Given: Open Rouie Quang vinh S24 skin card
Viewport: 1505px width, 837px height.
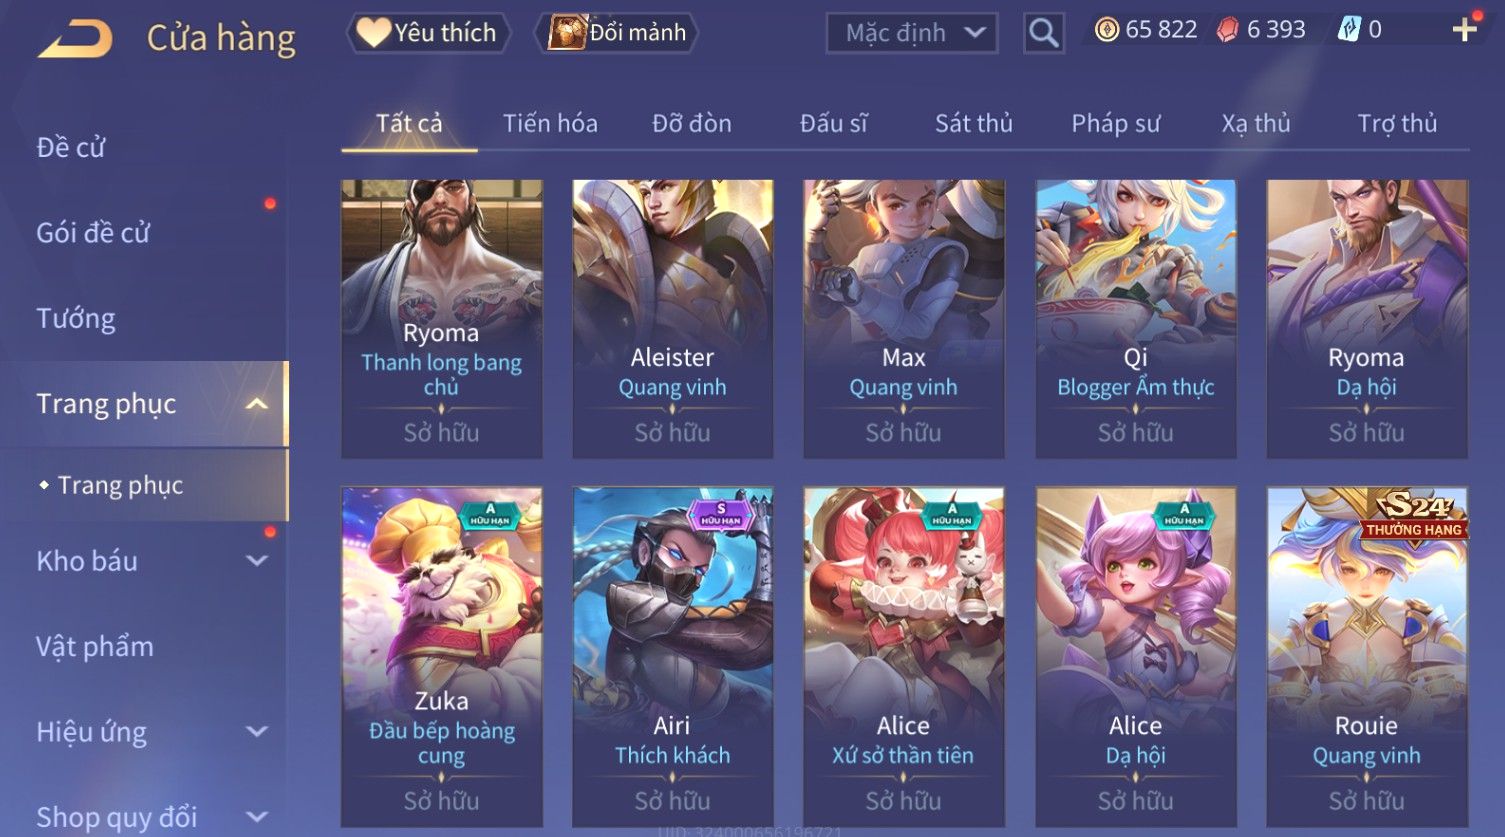Looking at the screenshot, I should pos(1366,657).
